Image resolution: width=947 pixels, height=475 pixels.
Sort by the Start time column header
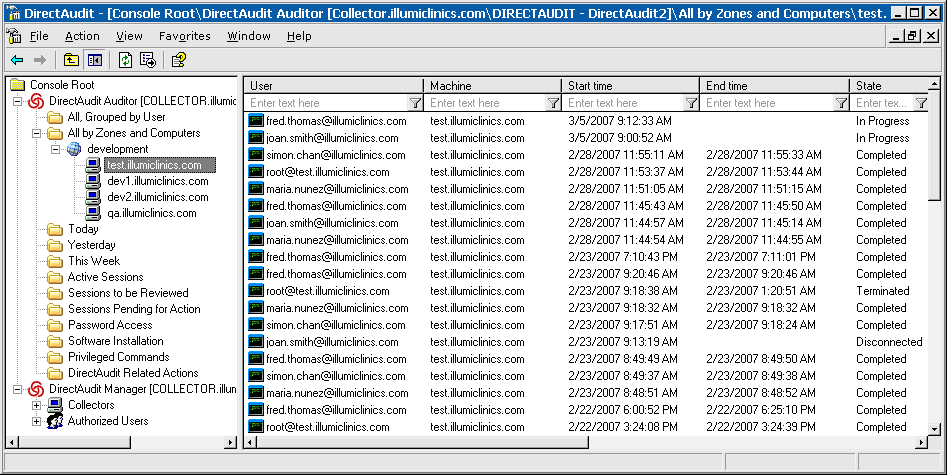click(630, 85)
